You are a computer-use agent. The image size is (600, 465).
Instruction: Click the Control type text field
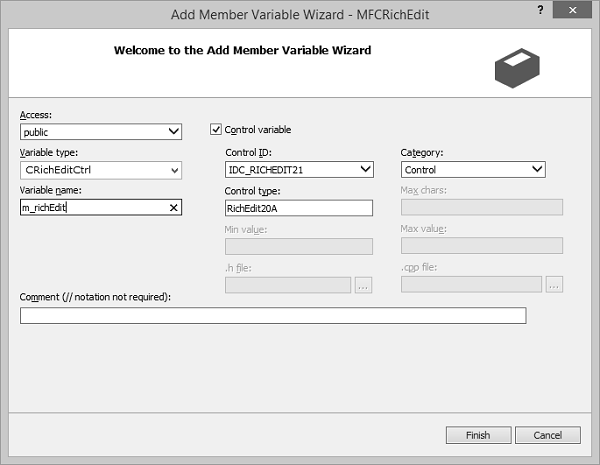click(x=299, y=208)
